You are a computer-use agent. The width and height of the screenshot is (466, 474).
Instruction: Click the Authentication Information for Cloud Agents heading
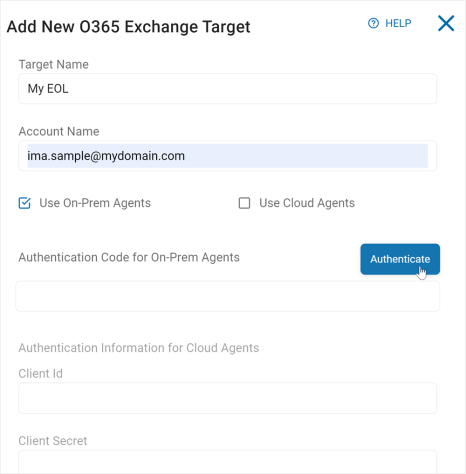click(x=139, y=348)
